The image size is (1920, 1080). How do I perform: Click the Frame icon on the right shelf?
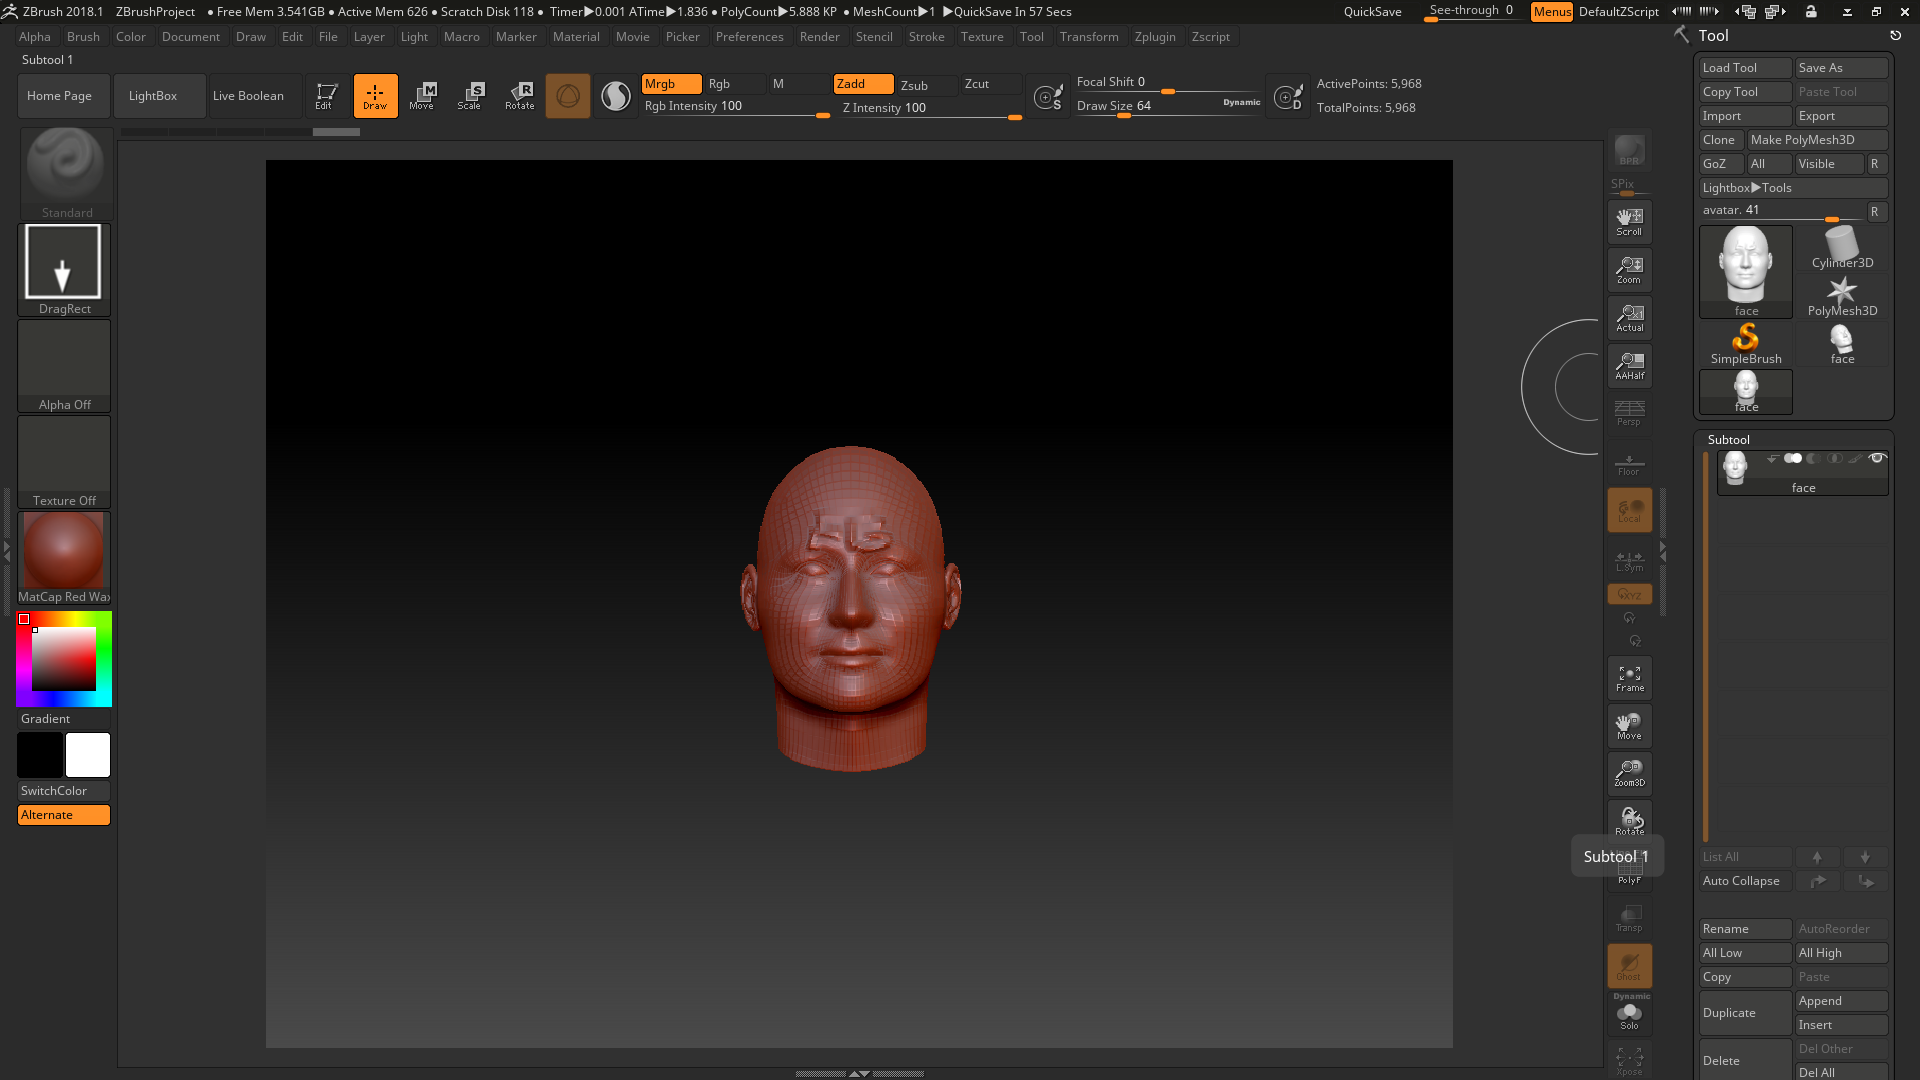(1629, 677)
